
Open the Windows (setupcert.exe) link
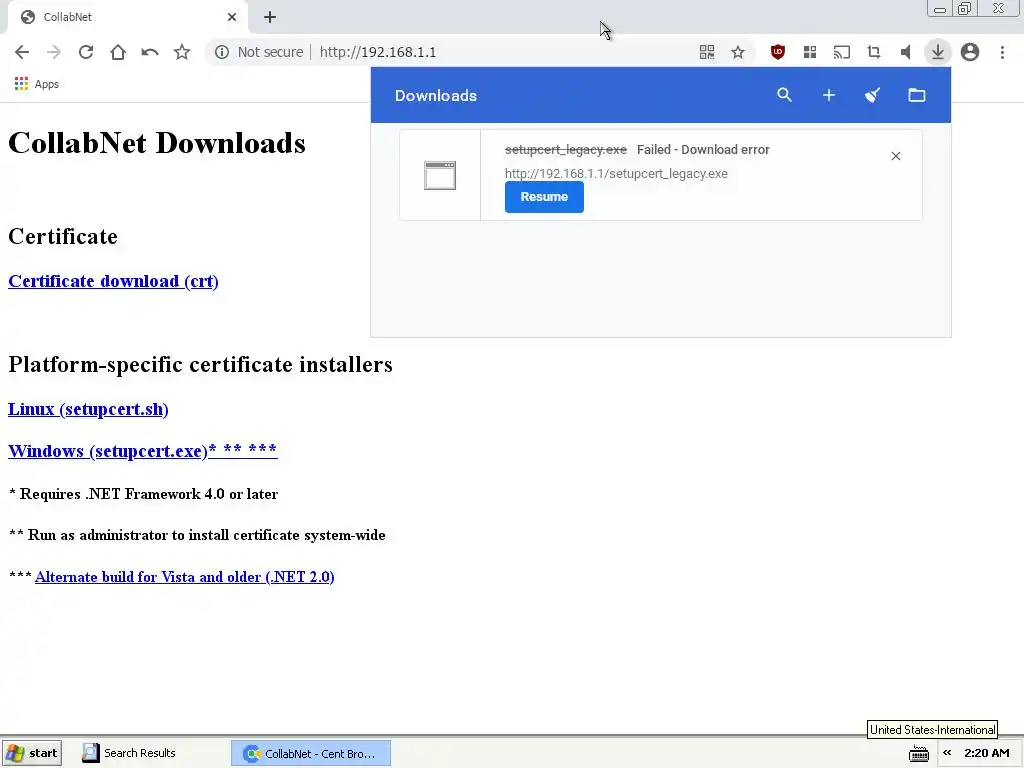click(142, 451)
